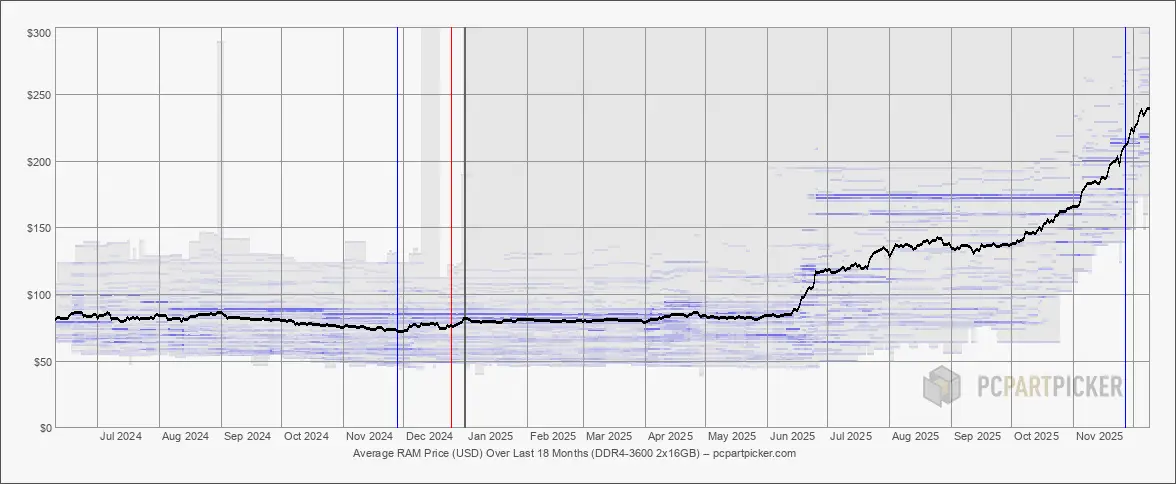1176x484 pixels.
Task: Click the $50 y-axis label
Action: 42,361
